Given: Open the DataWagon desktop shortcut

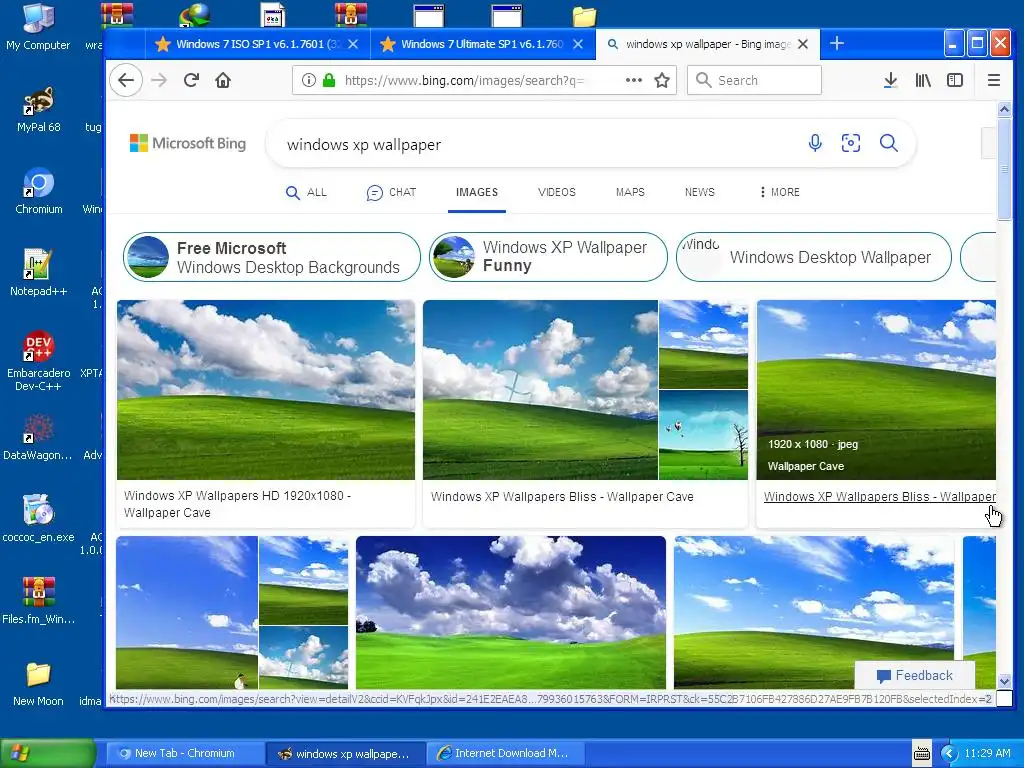Looking at the screenshot, I should coord(39,437).
